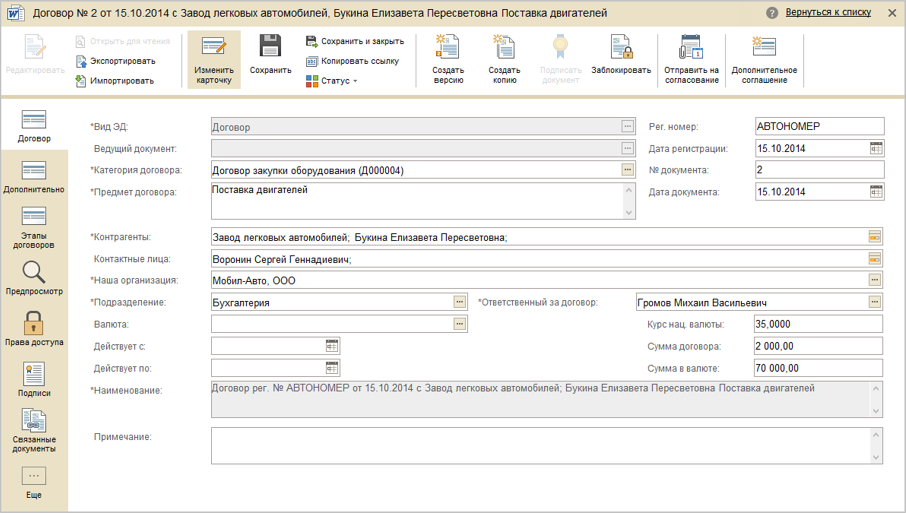The height and width of the screenshot is (513, 906).
Task: Click the Save (Сохранить) floppy disk icon
Action: tap(270, 47)
